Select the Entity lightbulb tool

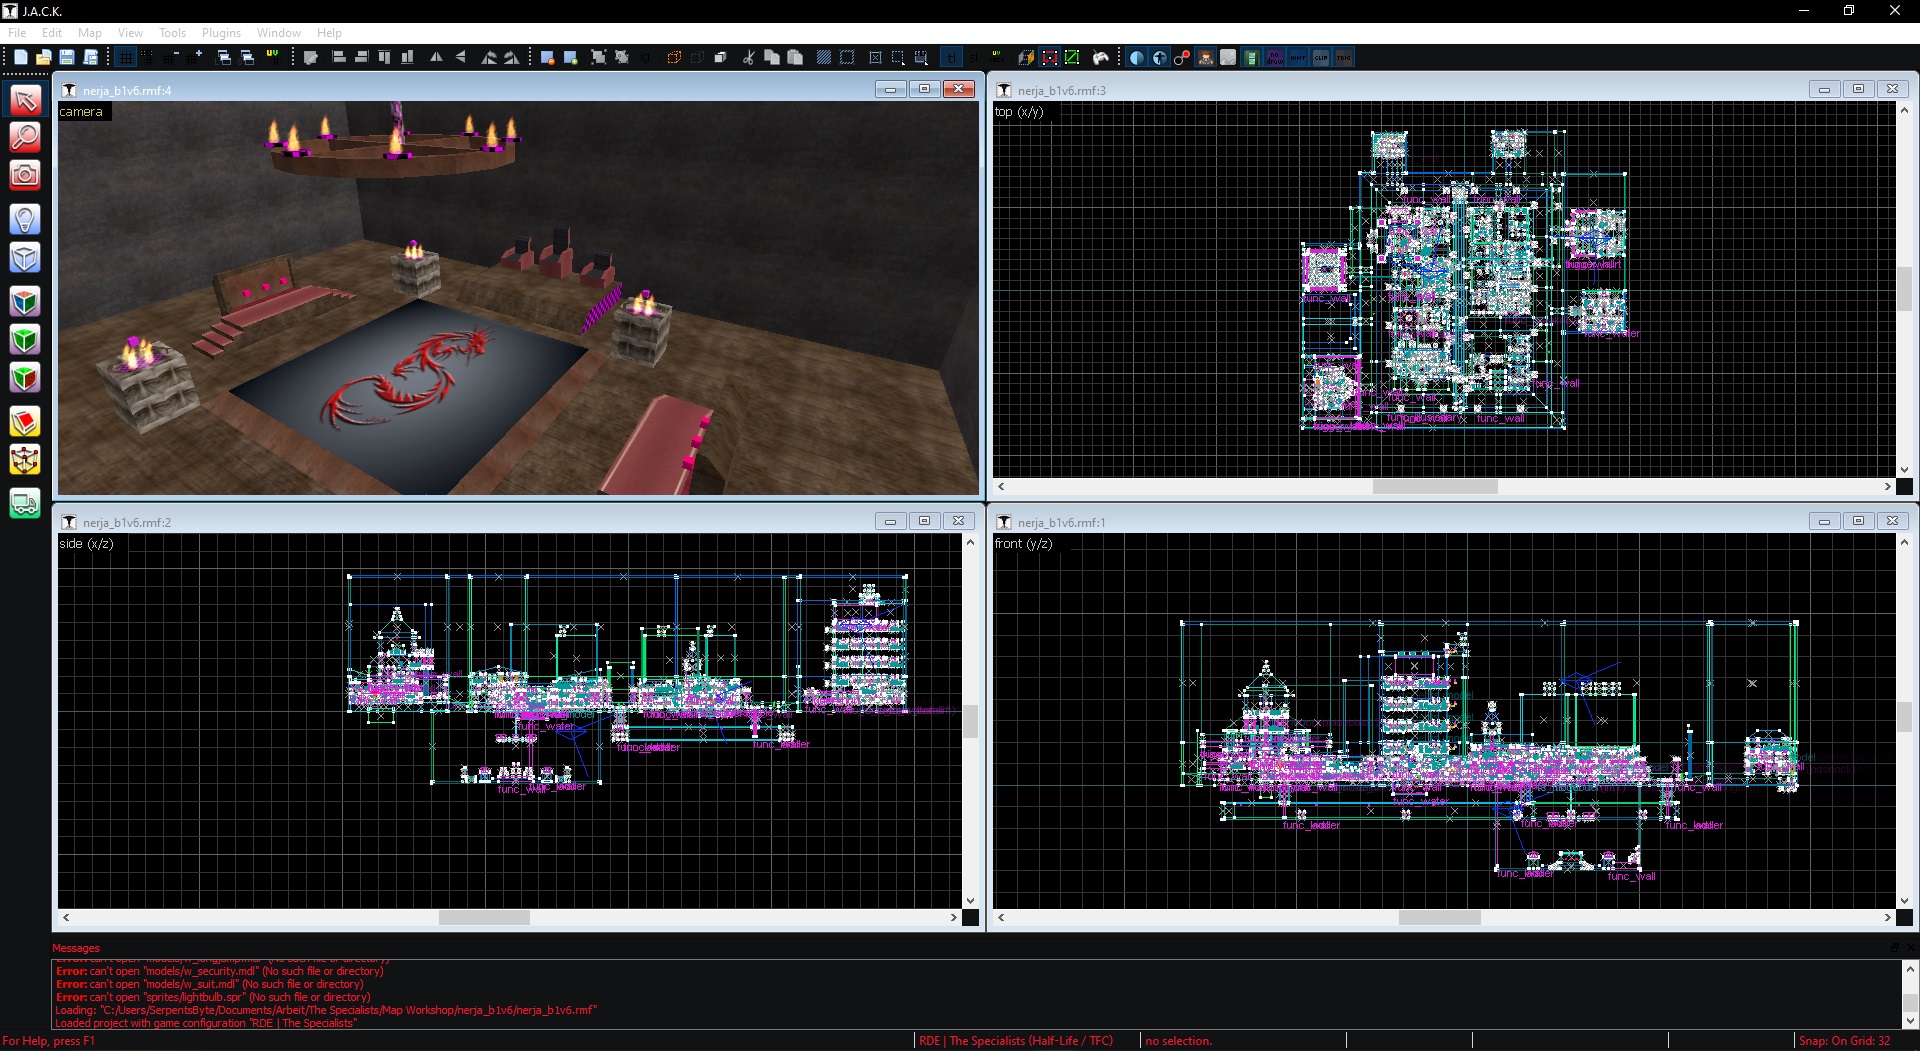tap(25, 219)
